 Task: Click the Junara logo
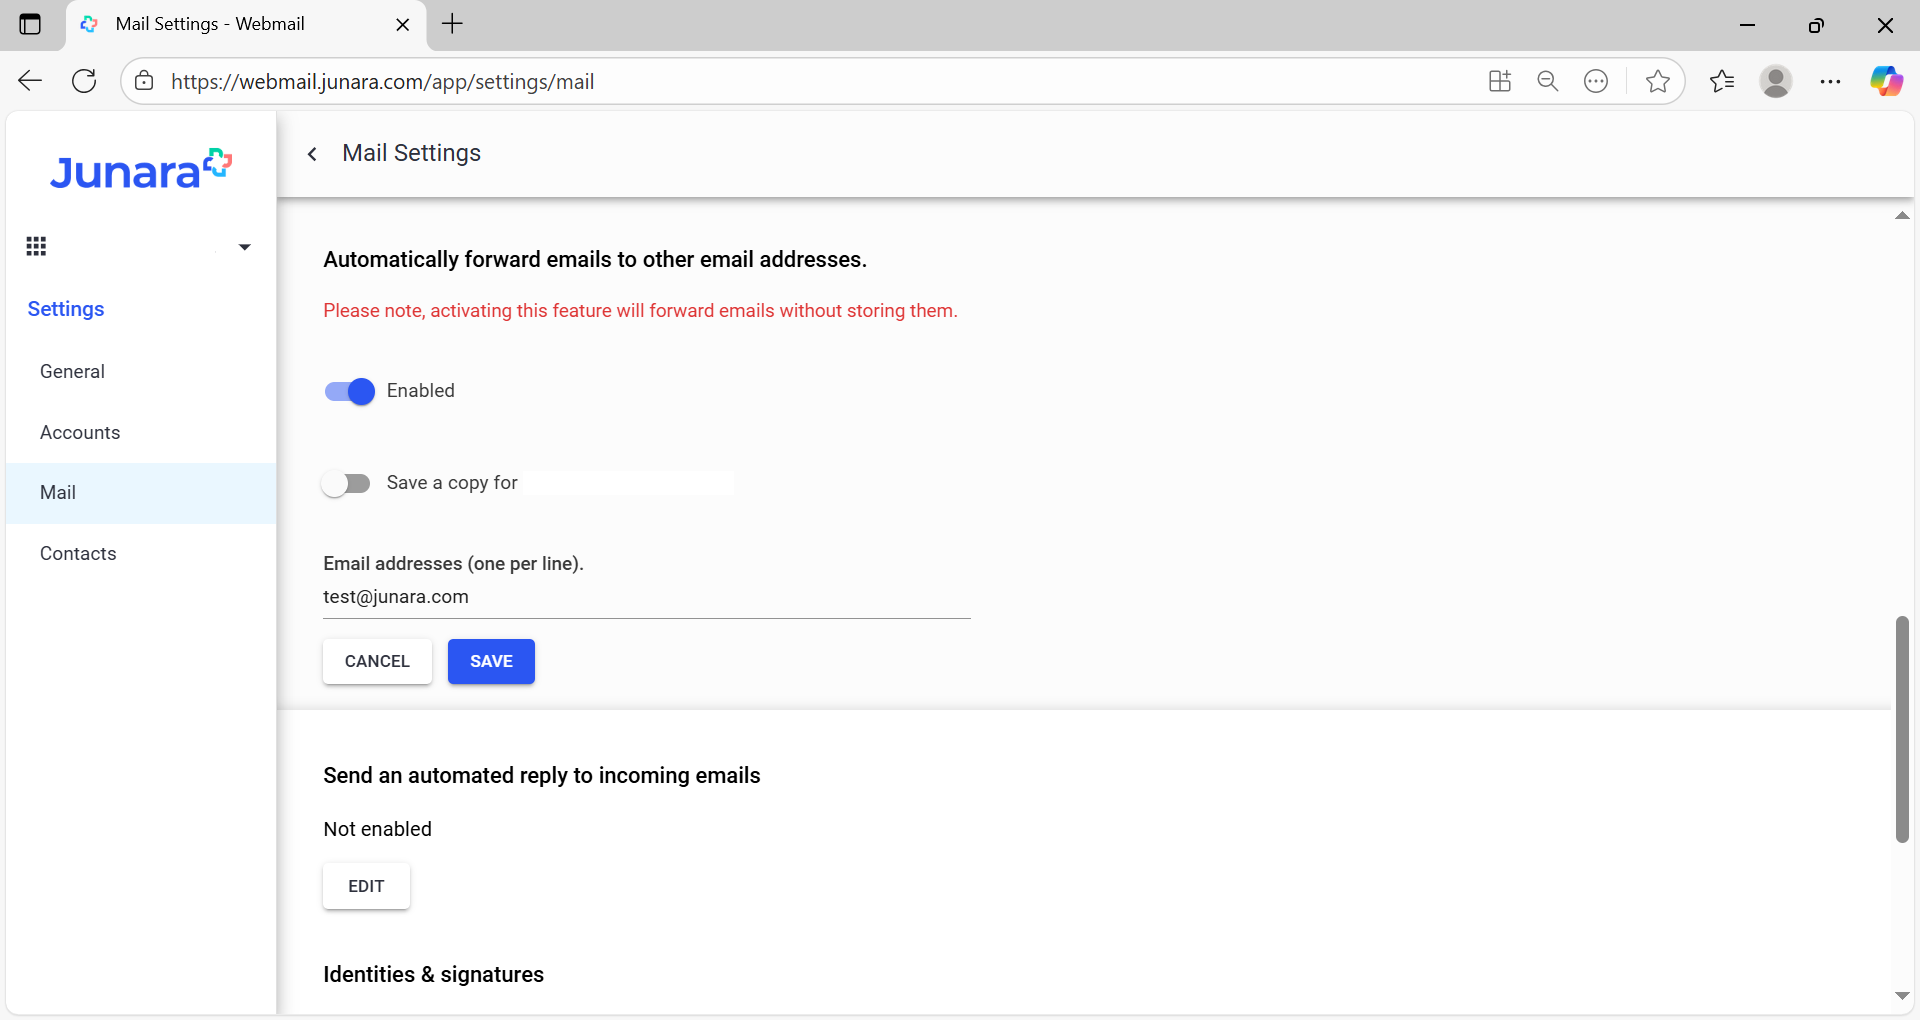[141, 170]
